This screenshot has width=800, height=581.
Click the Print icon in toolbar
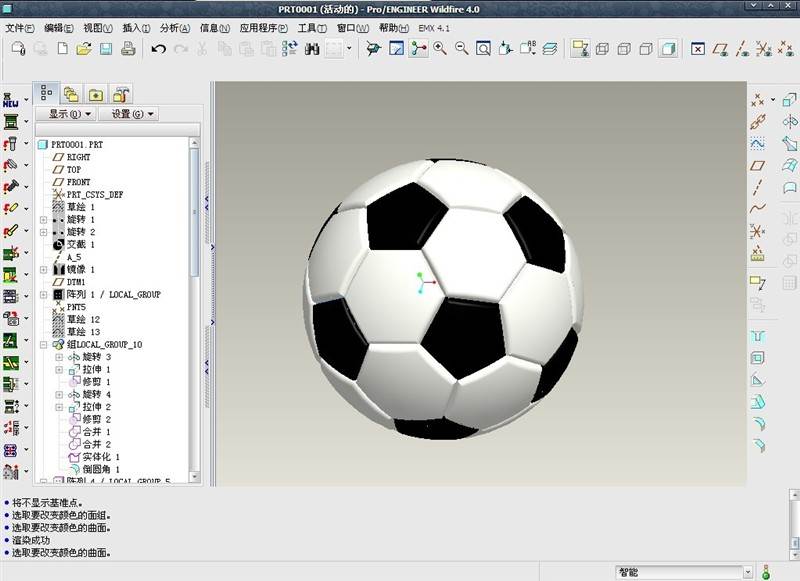(127, 48)
